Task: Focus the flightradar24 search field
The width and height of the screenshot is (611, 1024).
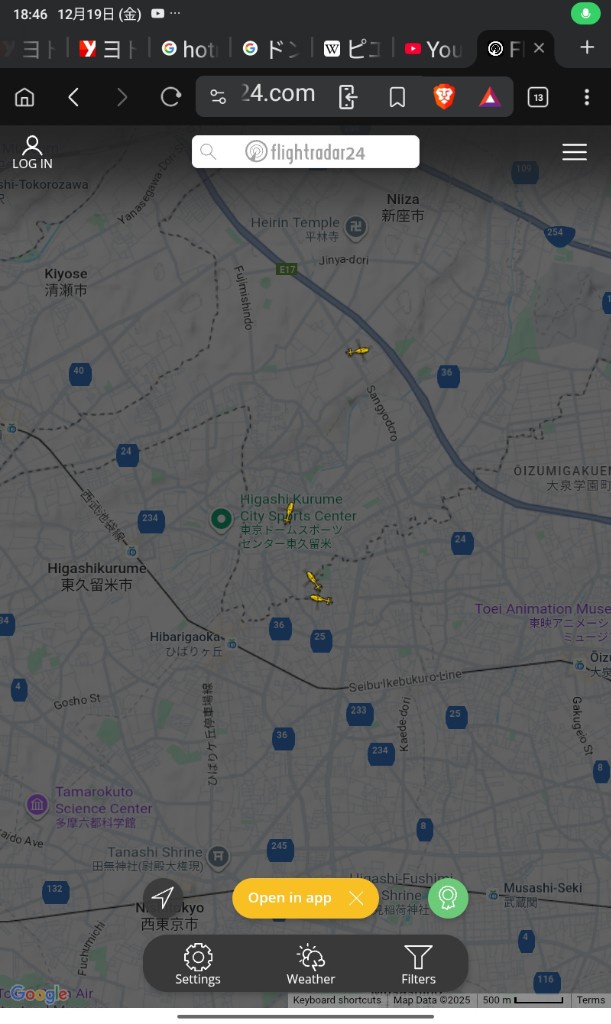Action: pos(306,152)
